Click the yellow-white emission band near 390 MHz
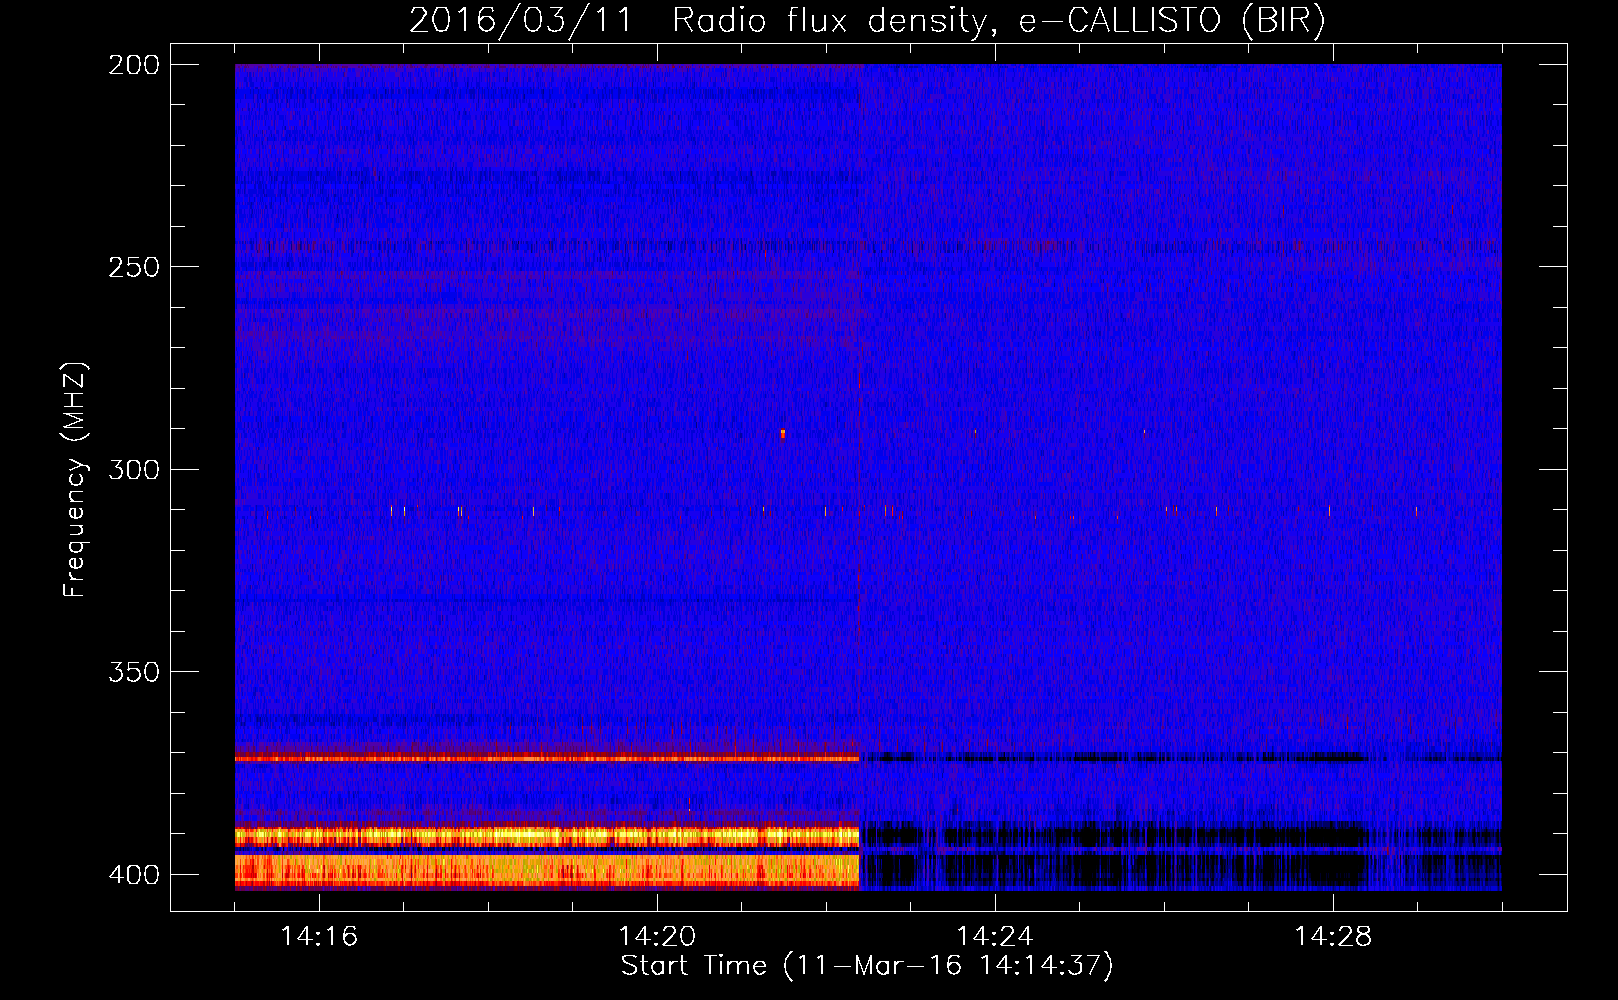The height and width of the screenshot is (1000, 1618). 547,835
